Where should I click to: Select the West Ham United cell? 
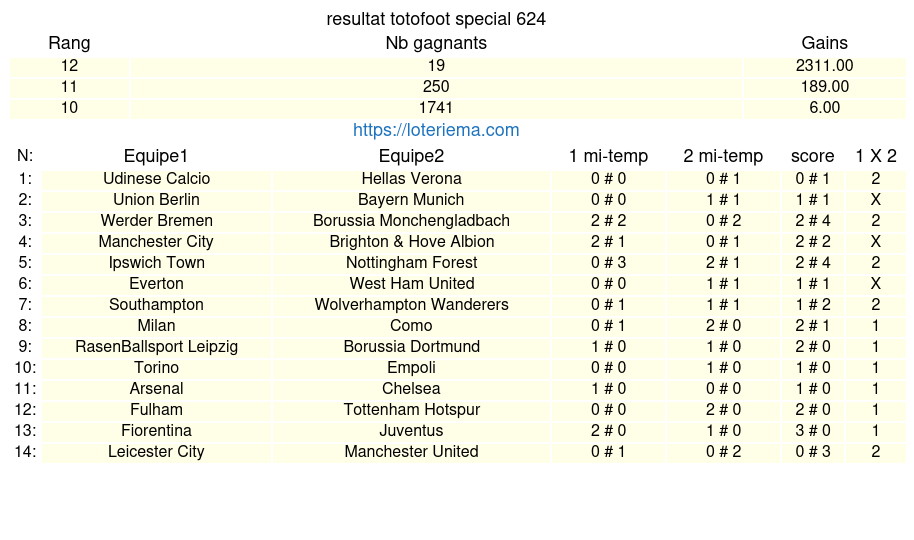pyautogui.click(x=411, y=284)
